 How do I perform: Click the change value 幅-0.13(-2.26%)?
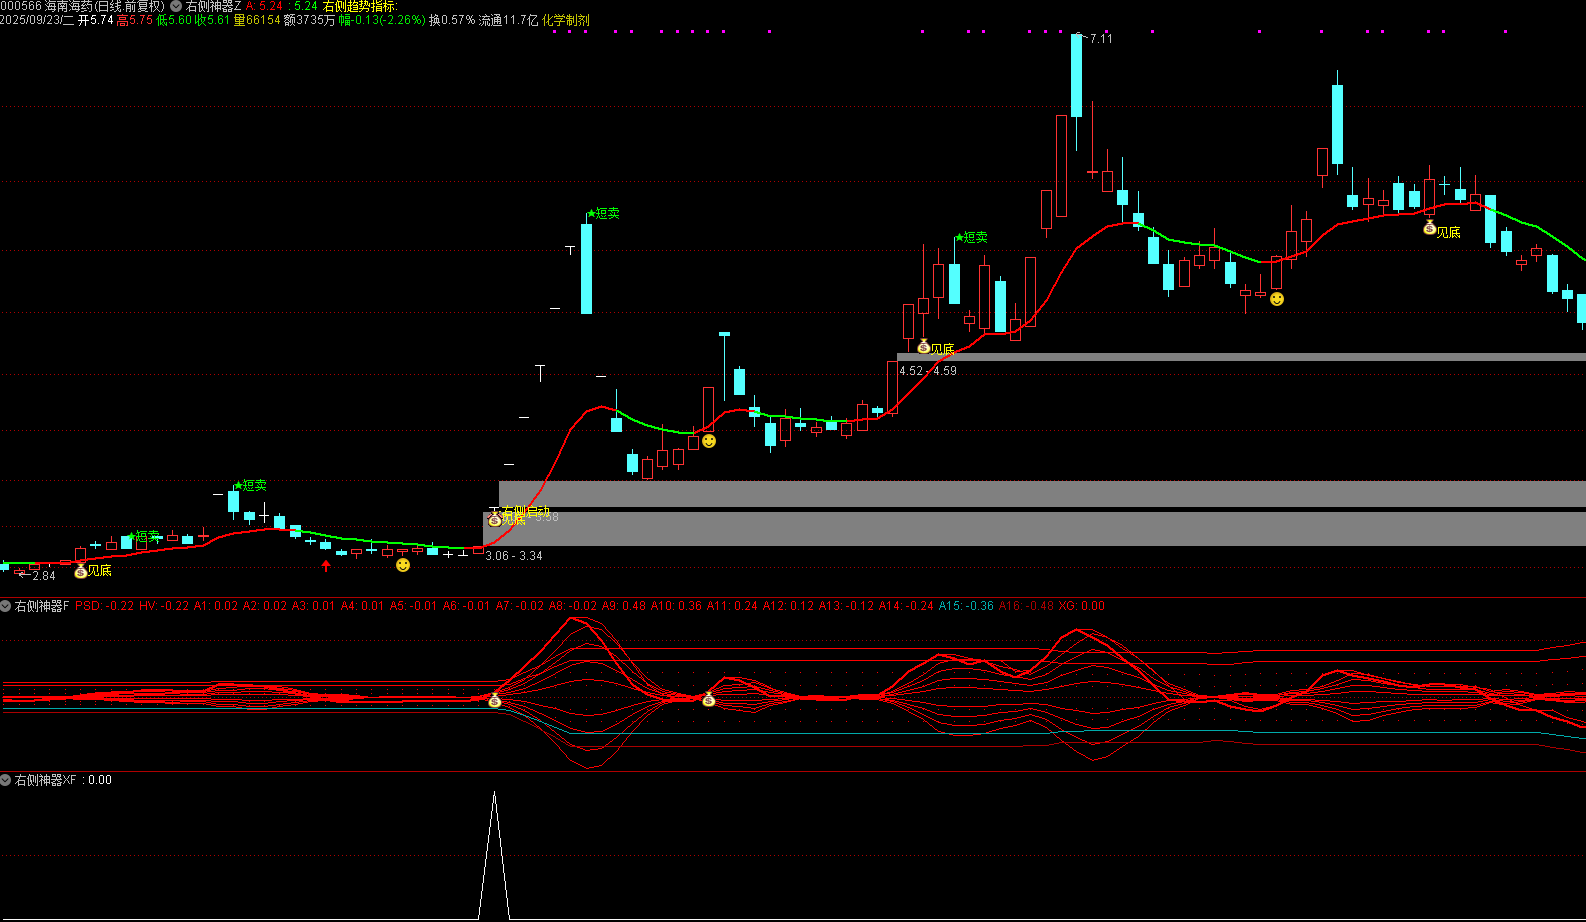(x=382, y=20)
